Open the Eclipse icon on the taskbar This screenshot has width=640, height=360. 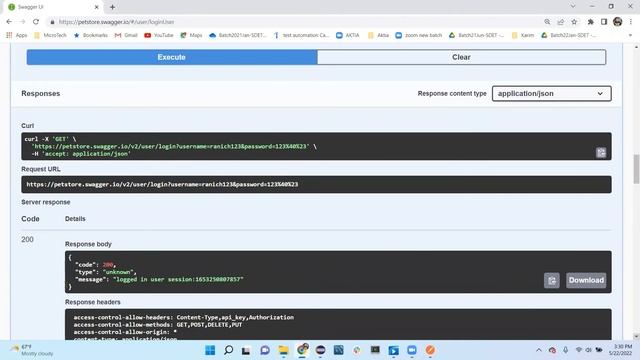(x=320, y=350)
